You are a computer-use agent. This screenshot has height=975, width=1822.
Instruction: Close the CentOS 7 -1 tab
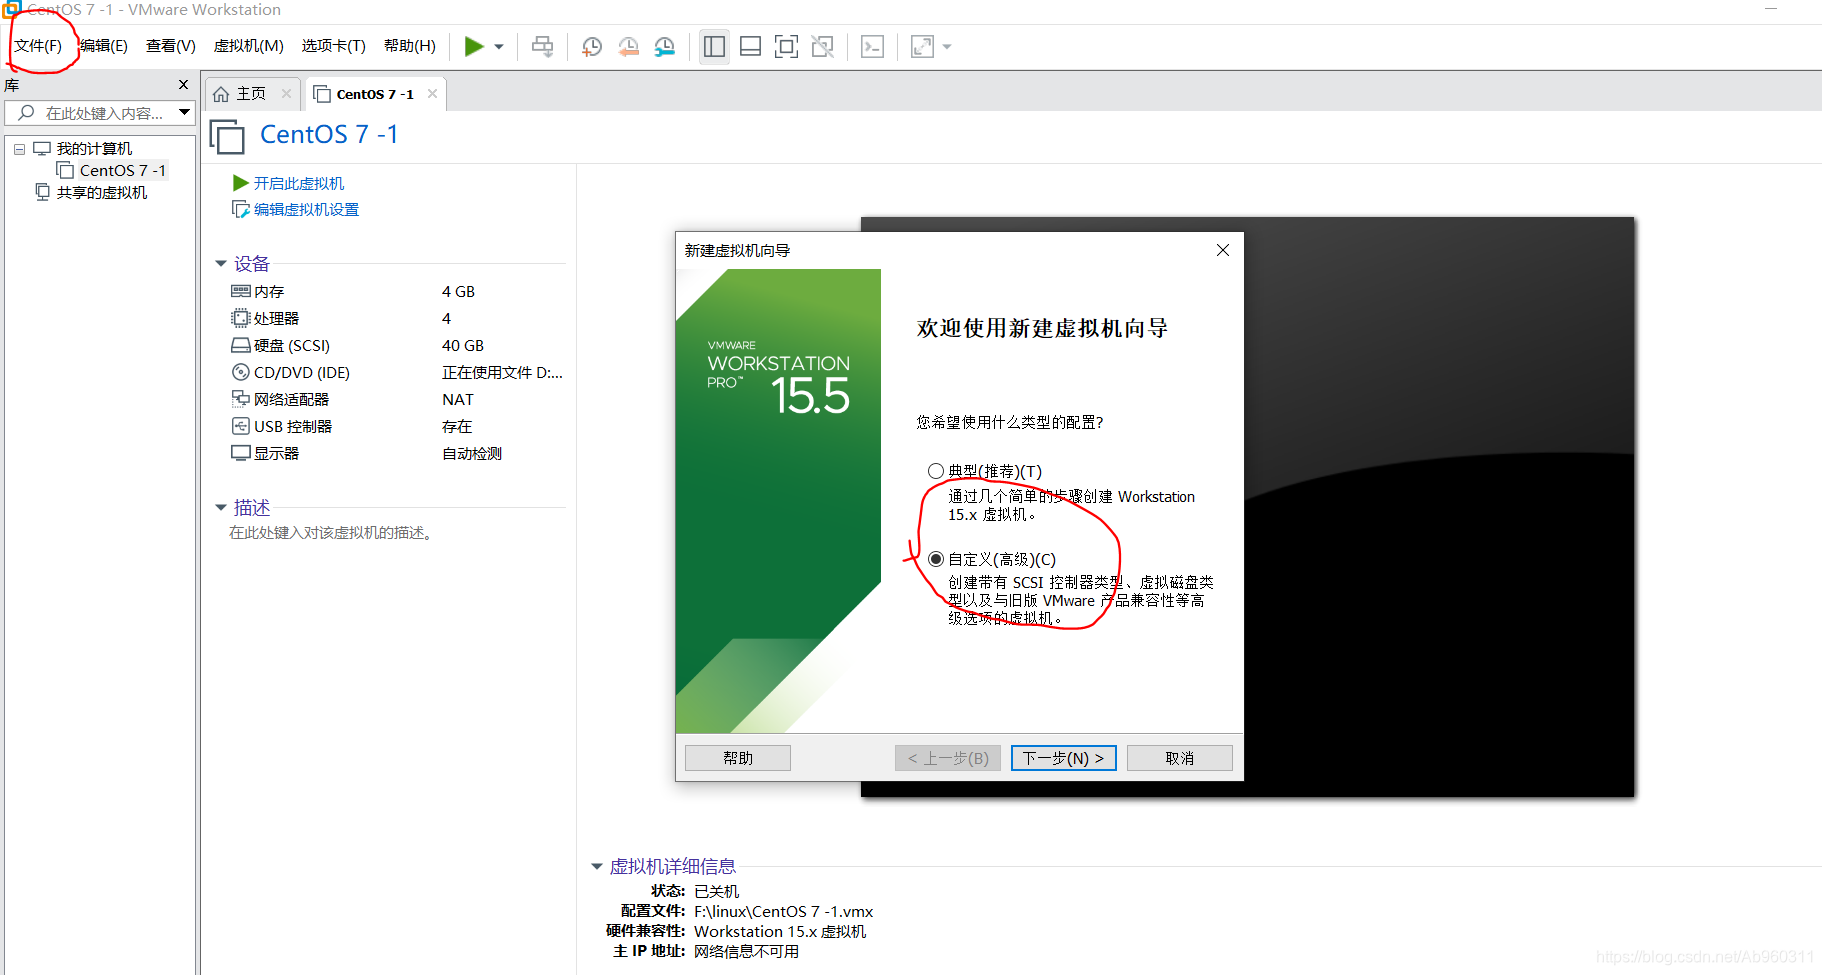coord(432,94)
